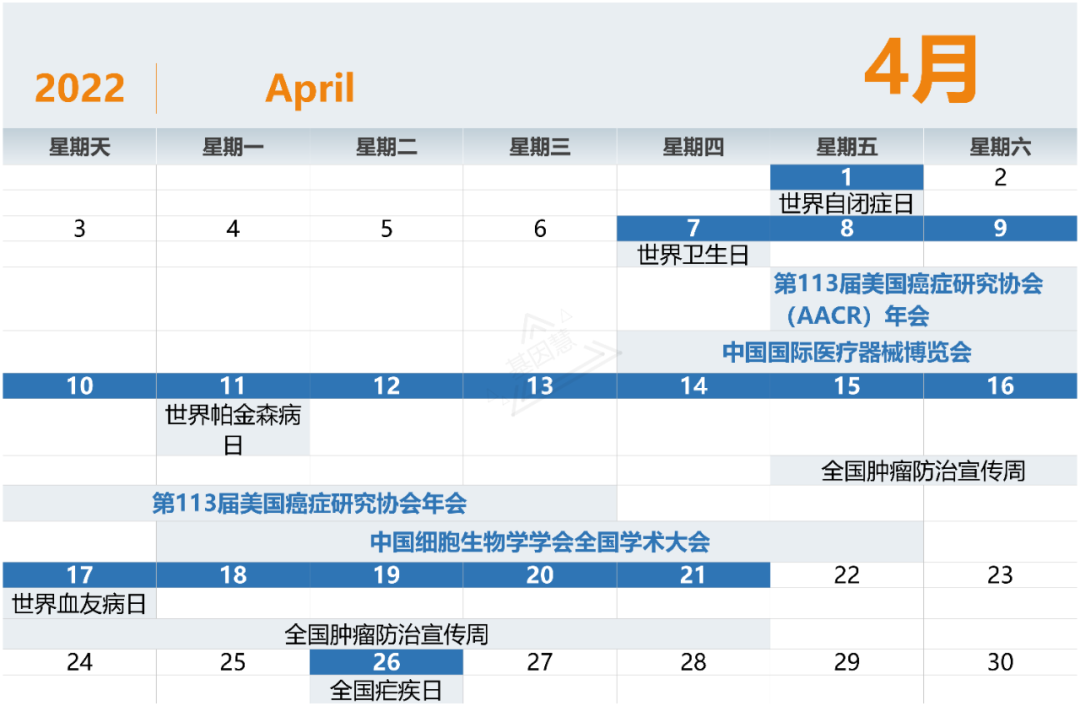Select the date 17 cell
Screen dimensions: 1080x706
coord(79,575)
